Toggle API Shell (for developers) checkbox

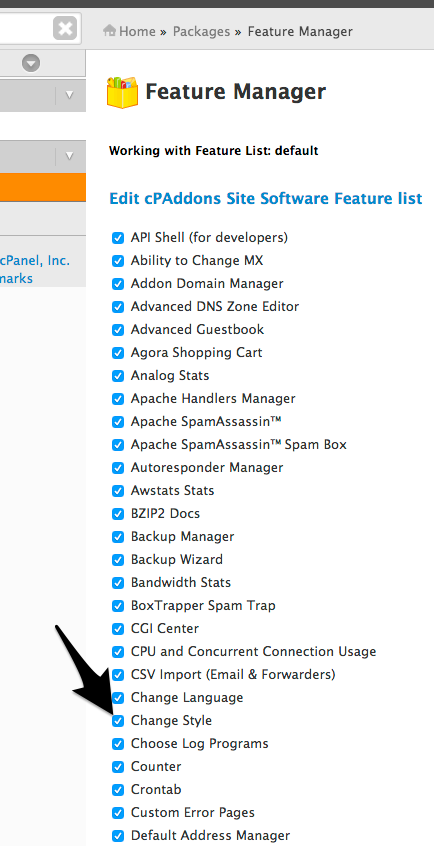coord(118,238)
